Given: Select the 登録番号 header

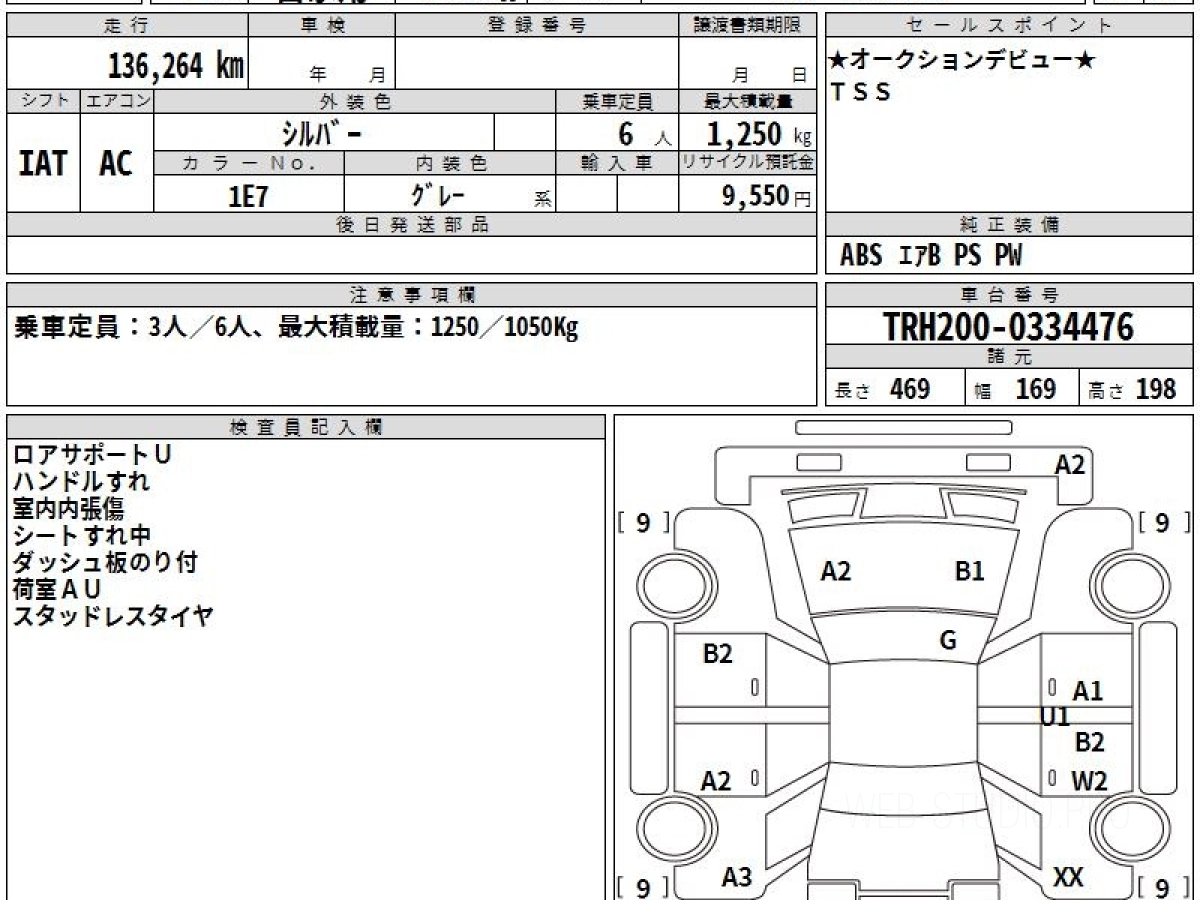Looking at the screenshot, I should 537,26.
